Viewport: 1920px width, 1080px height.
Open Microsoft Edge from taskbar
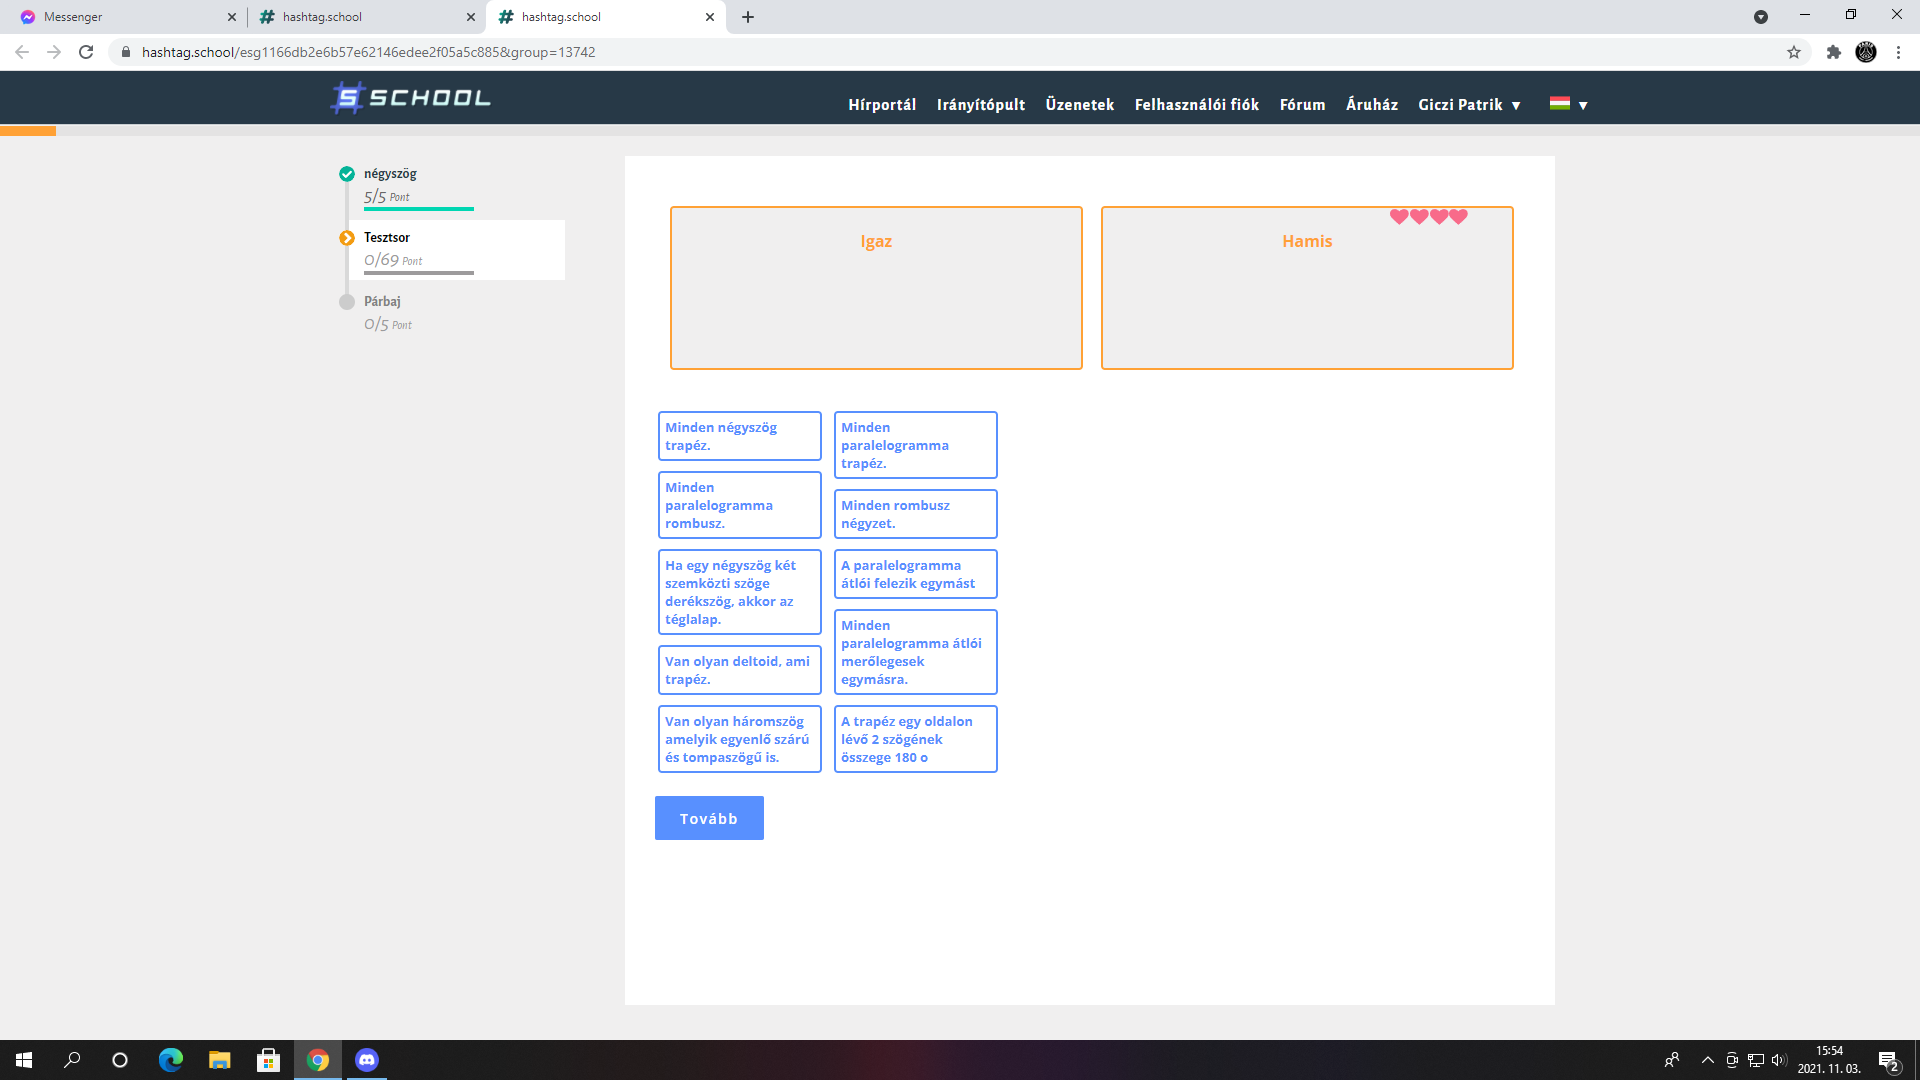(171, 1060)
